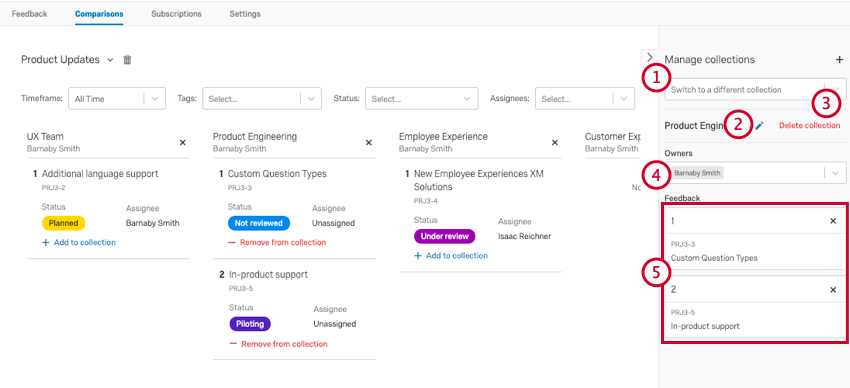
Task: Expand Product Updates comparison chevron
Action: coord(110,60)
